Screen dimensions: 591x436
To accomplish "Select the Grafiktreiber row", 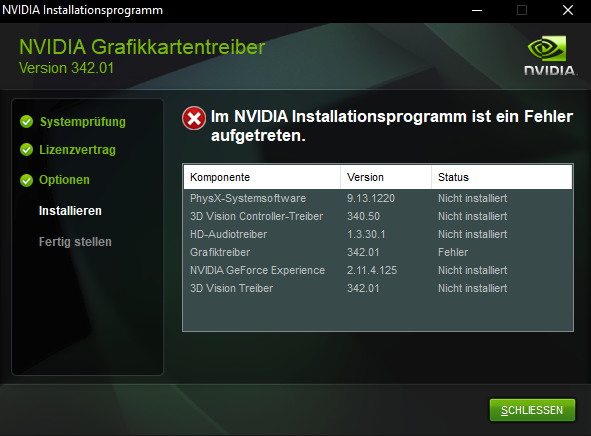I will tap(378, 252).
